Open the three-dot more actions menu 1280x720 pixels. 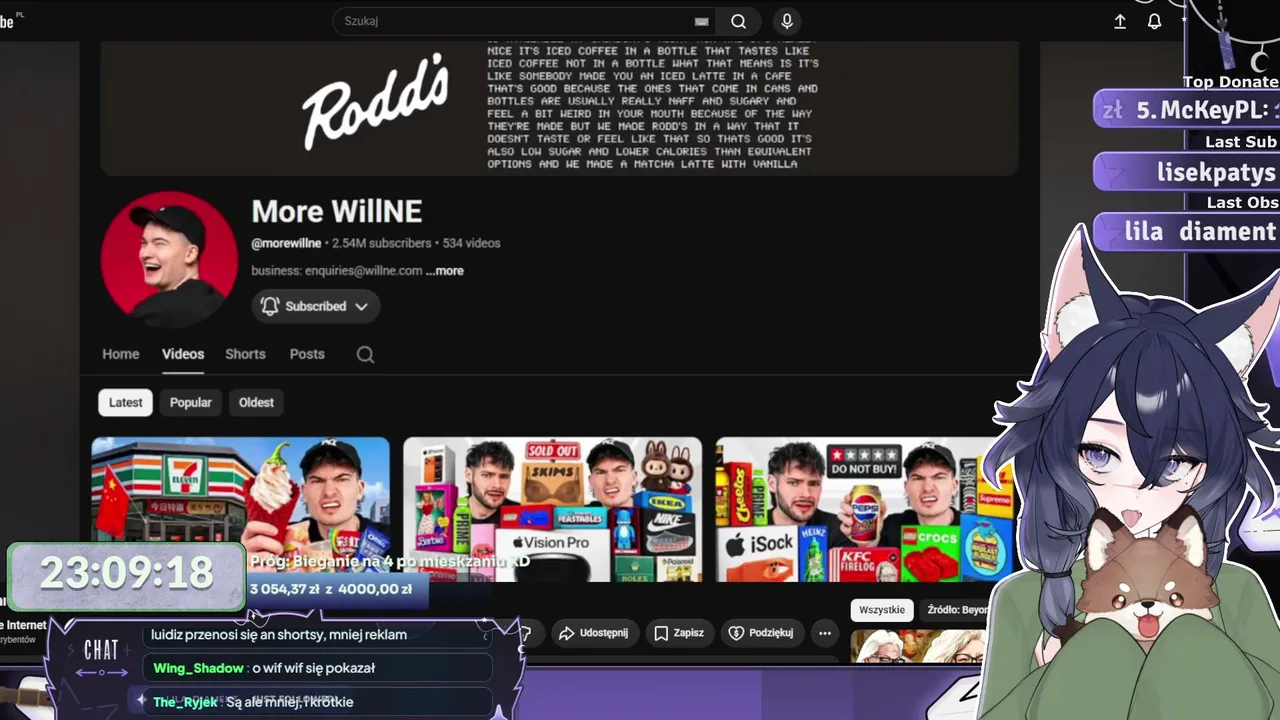[x=824, y=633]
